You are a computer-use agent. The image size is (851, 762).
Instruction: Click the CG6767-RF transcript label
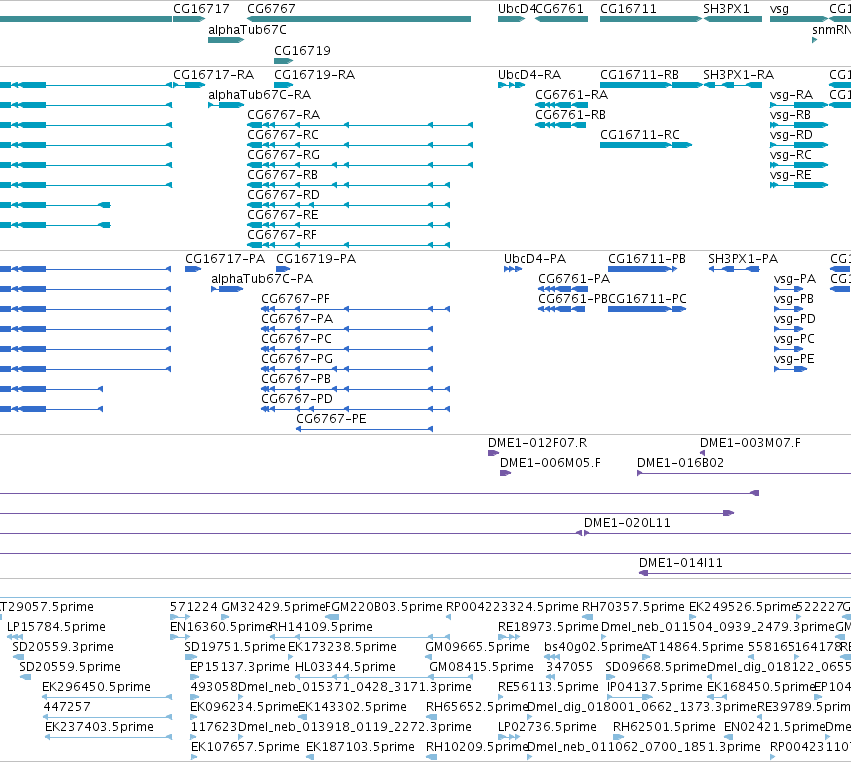pyautogui.click(x=282, y=235)
